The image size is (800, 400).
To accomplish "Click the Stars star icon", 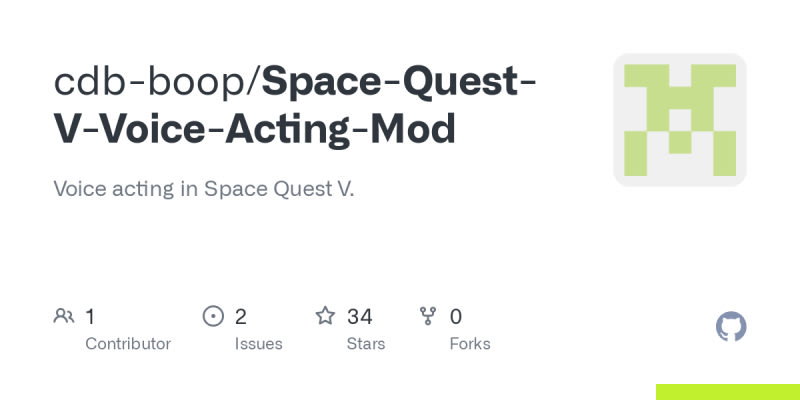I will (325, 317).
